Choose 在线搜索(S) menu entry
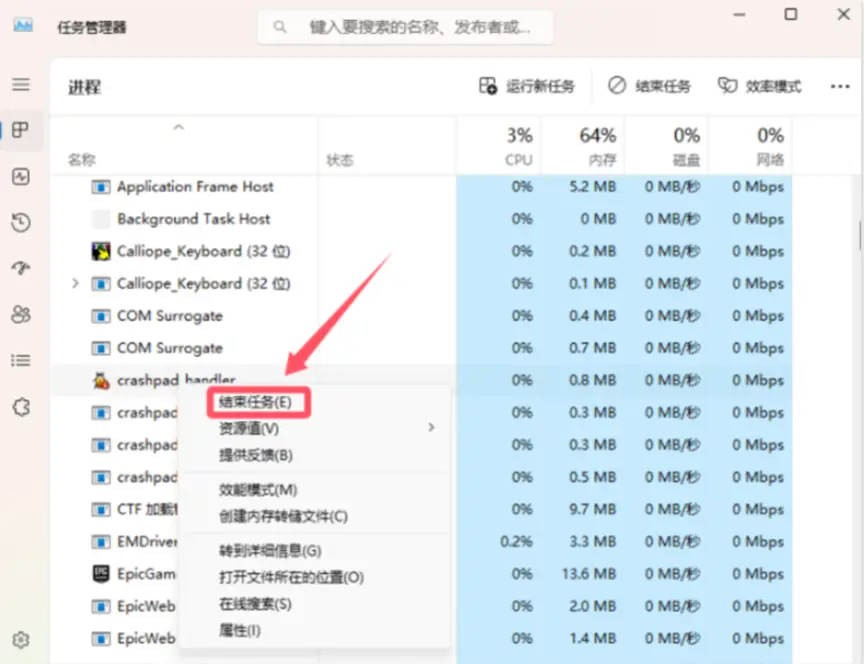The image size is (864, 664). point(255,604)
